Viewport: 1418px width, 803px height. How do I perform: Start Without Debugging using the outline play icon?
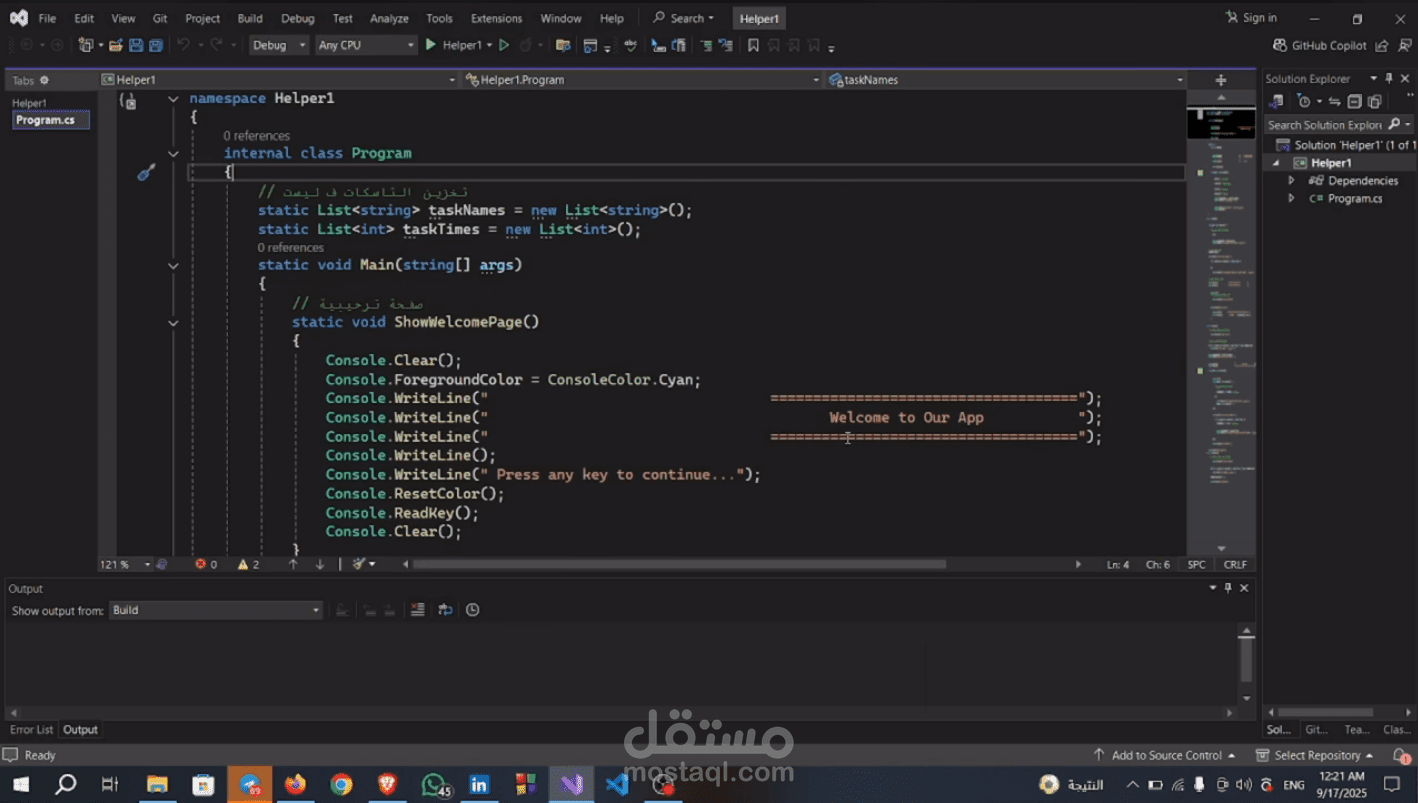tap(504, 45)
